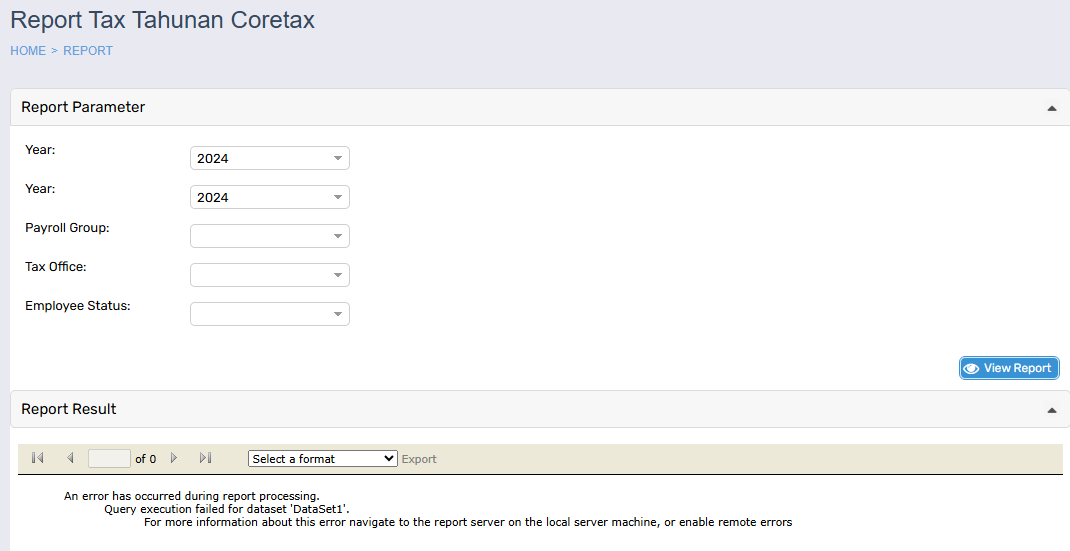The image size is (1070, 551).
Task: Click the REPORT breadcrumb link
Action: 88,51
